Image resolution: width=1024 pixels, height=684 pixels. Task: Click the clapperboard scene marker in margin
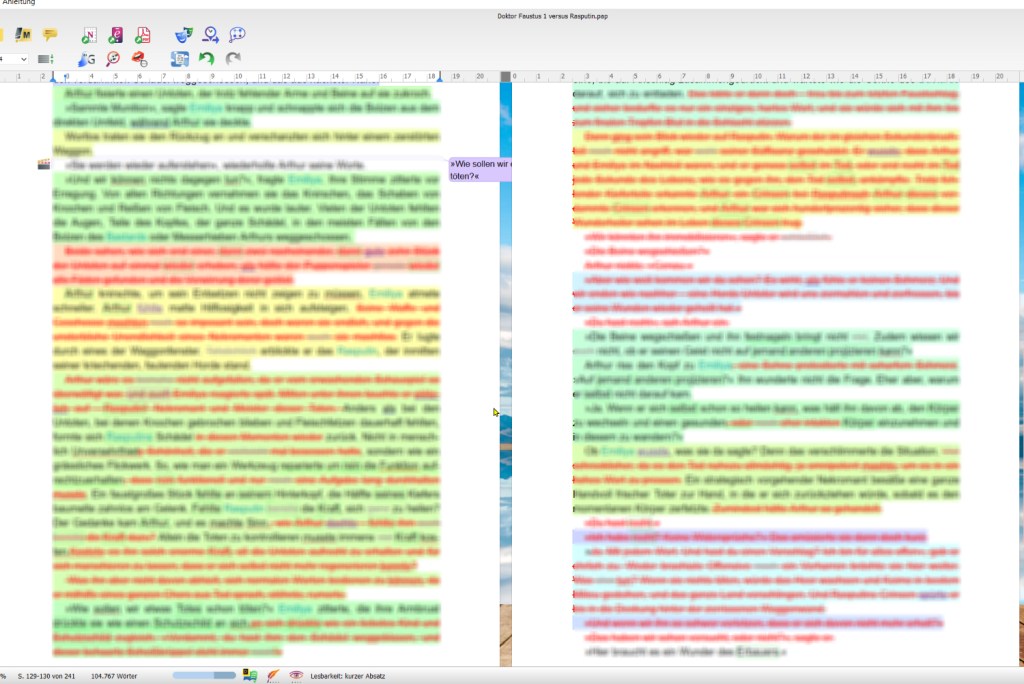(x=43, y=164)
